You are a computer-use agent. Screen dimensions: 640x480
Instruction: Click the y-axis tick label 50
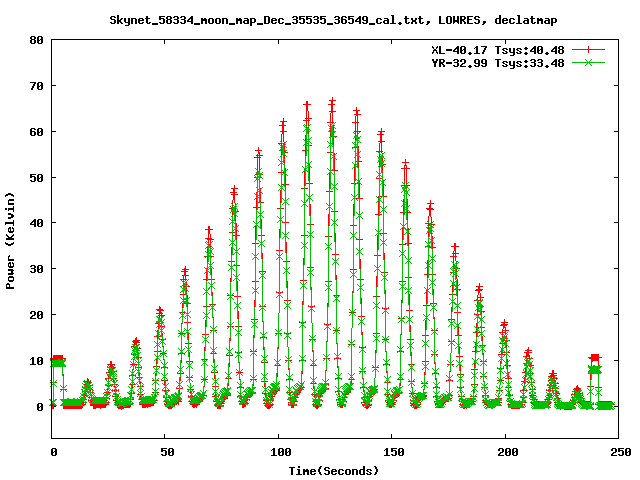click(x=37, y=178)
